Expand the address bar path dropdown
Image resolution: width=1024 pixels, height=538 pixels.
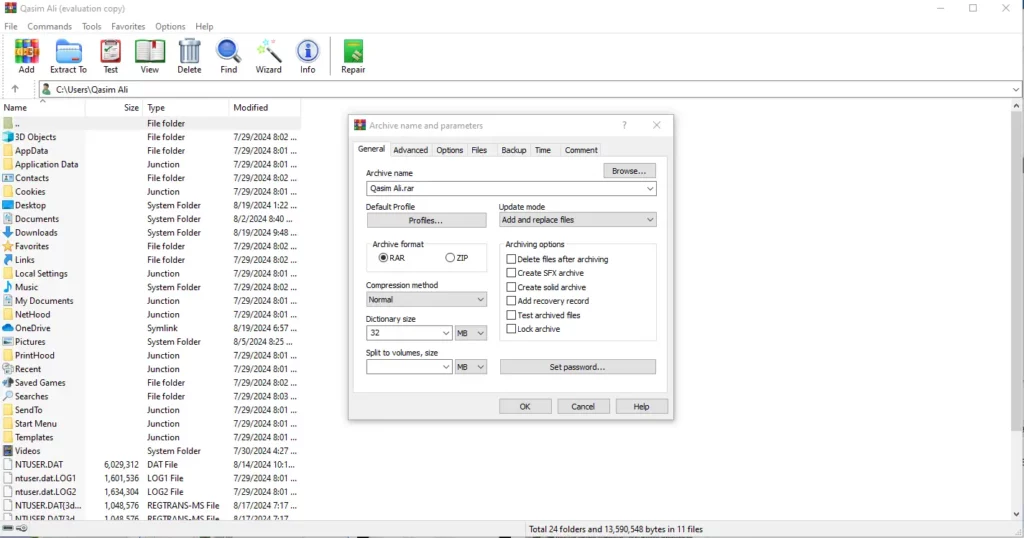point(1016,89)
